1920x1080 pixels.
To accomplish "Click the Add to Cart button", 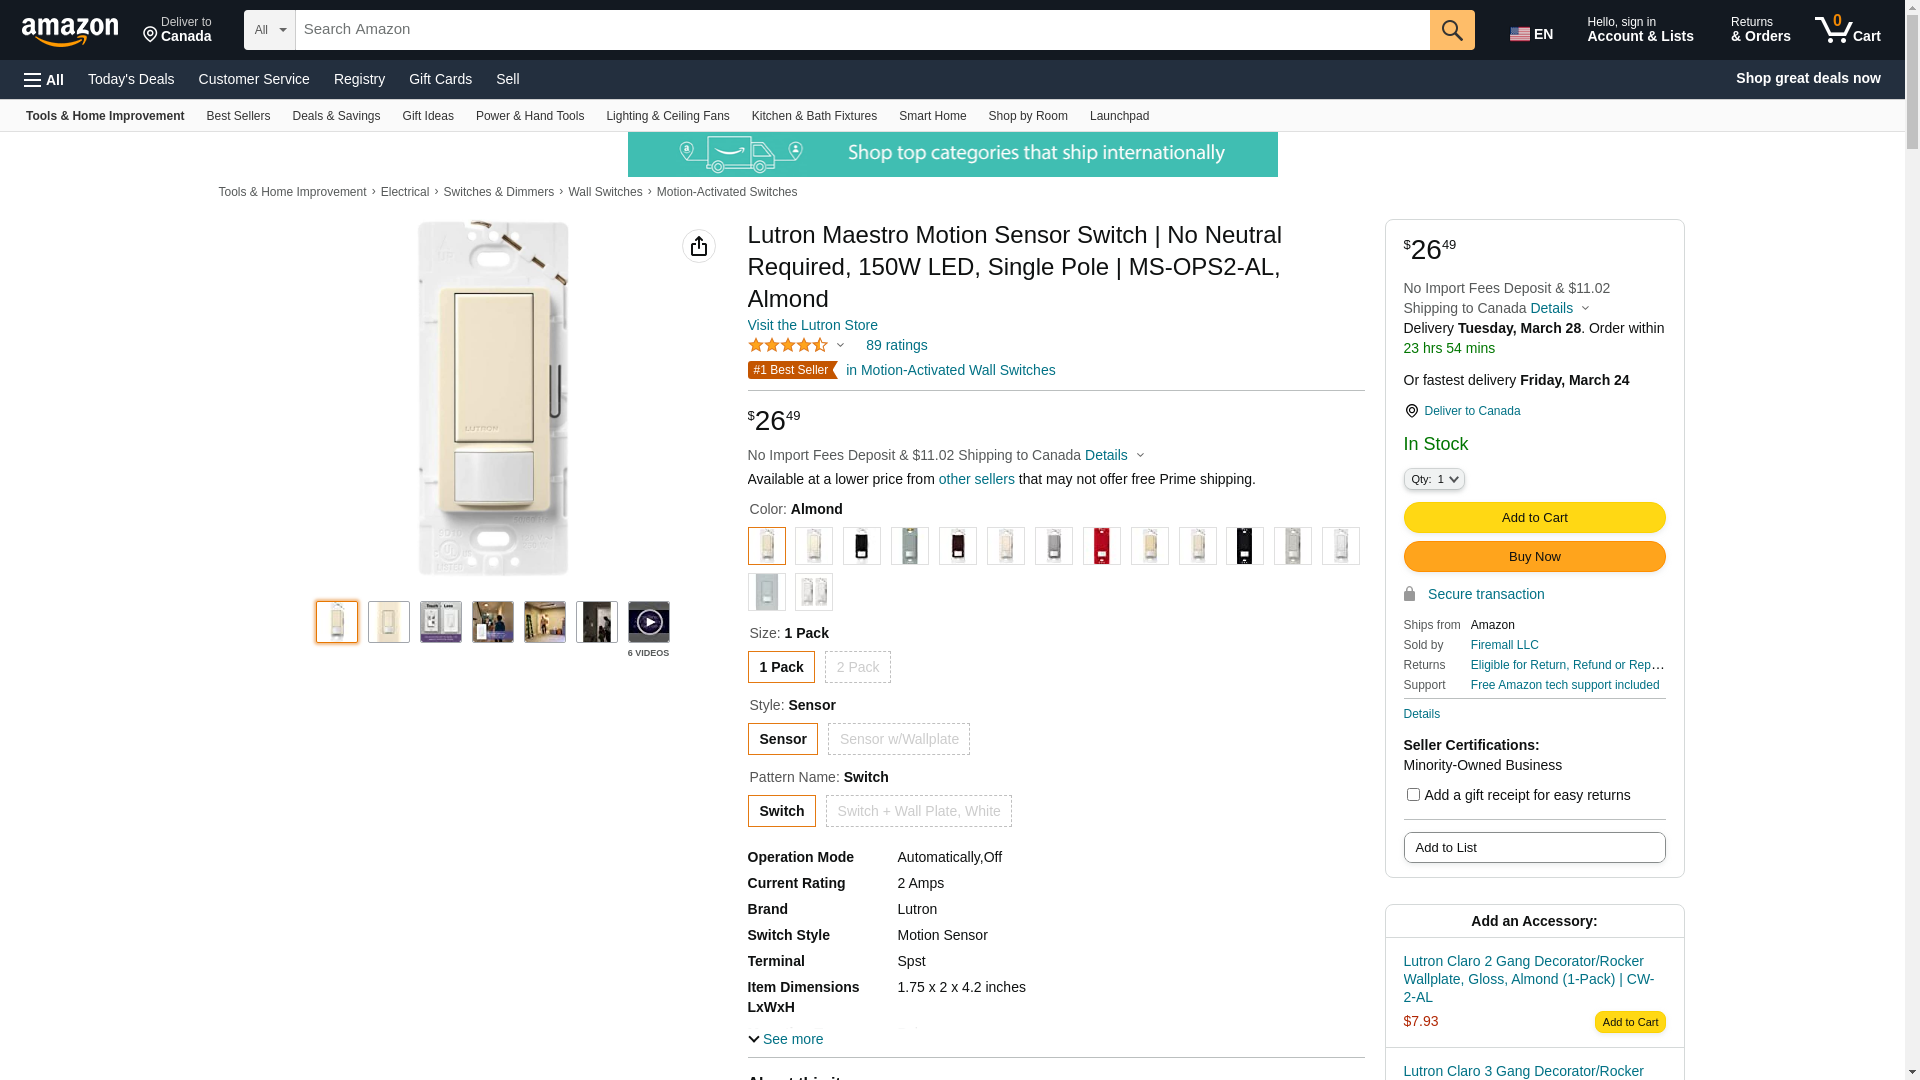I will click(x=1533, y=518).
